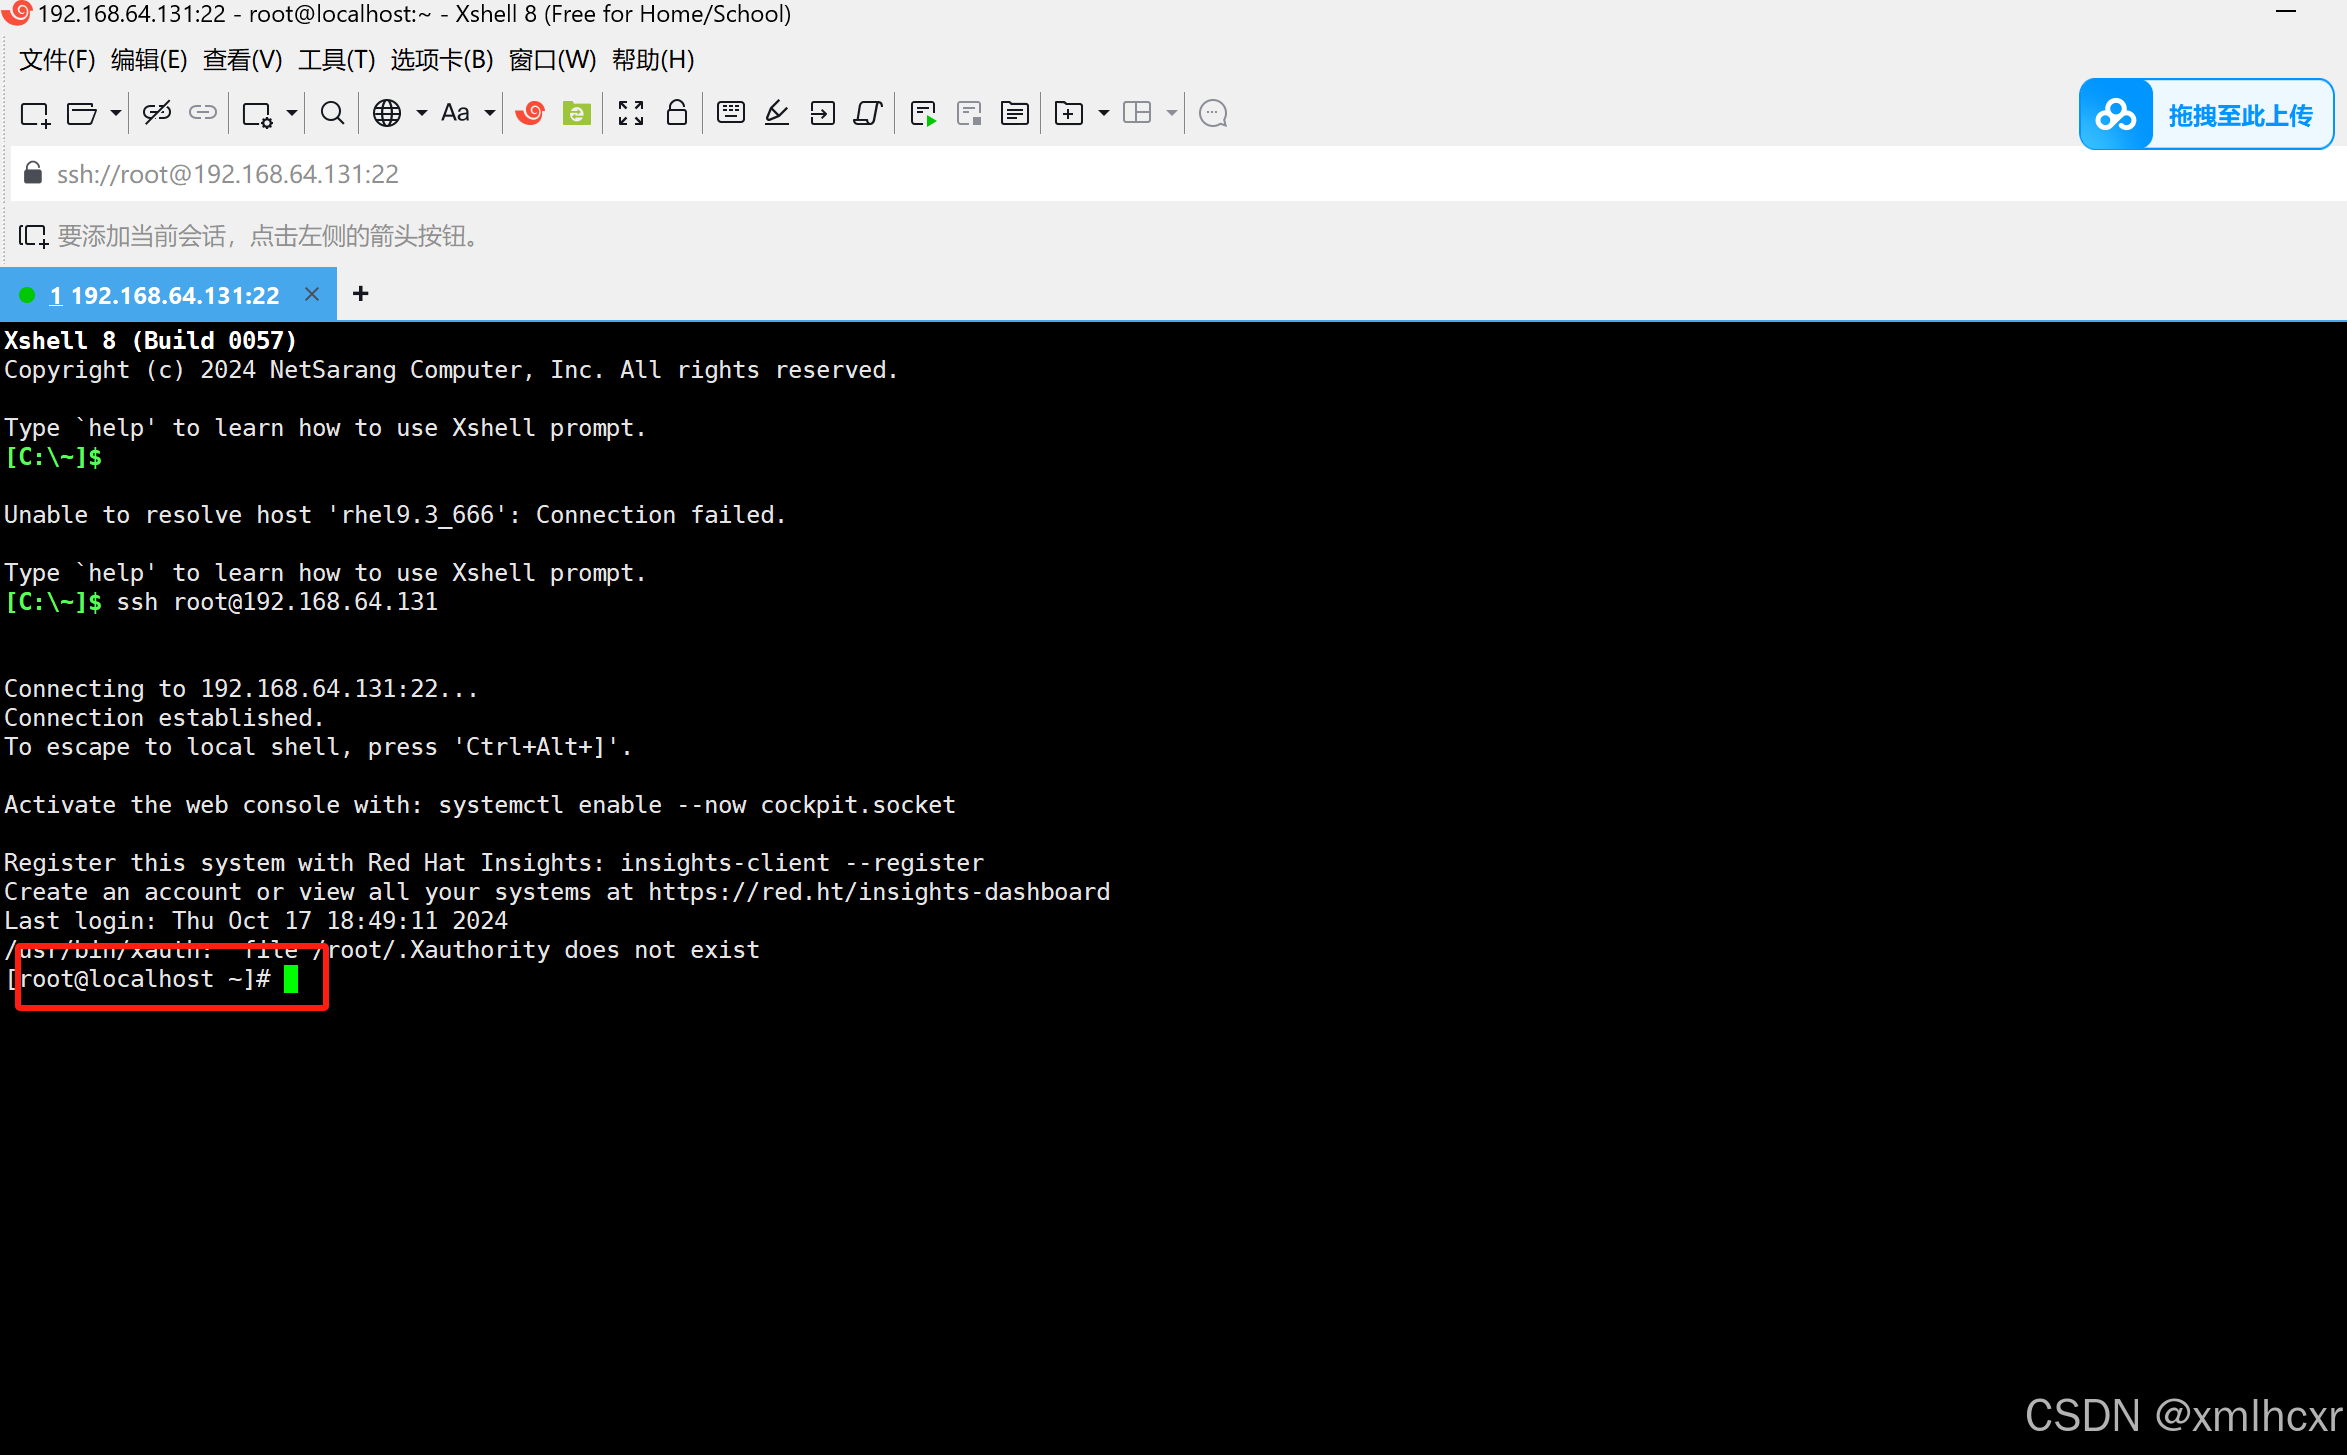
Task: Add a new tab with plus button
Action: pyautogui.click(x=361, y=294)
